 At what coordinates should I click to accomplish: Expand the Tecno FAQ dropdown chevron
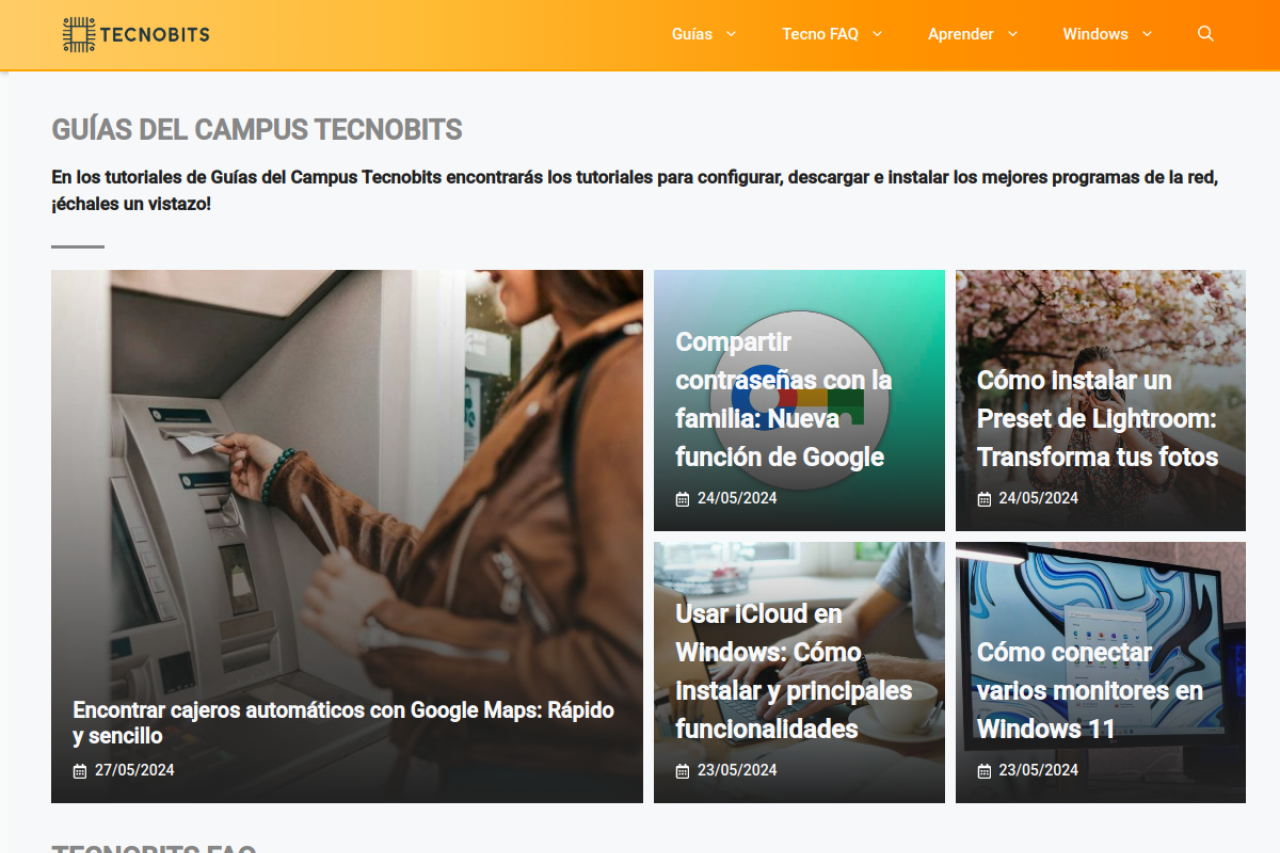tap(877, 34)
